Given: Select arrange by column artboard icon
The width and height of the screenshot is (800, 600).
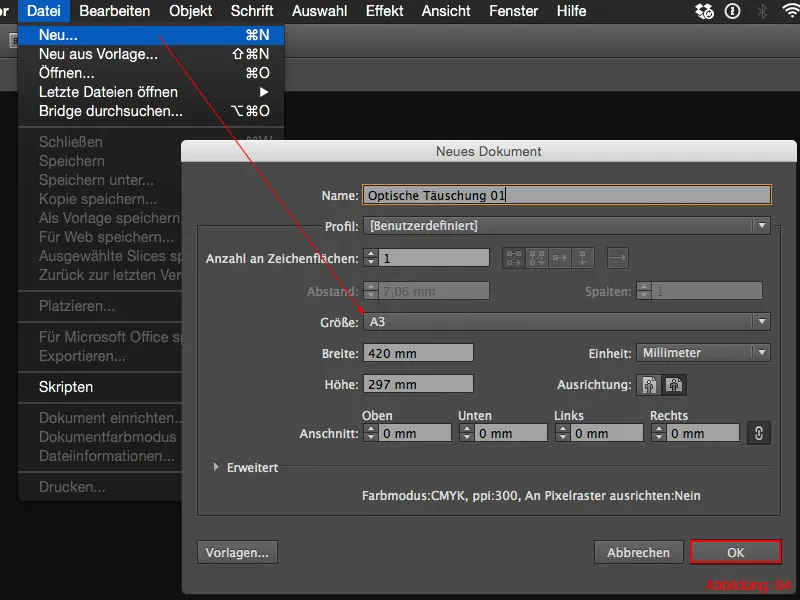Looking at the screenshot, I should click(x=583, y=258).
